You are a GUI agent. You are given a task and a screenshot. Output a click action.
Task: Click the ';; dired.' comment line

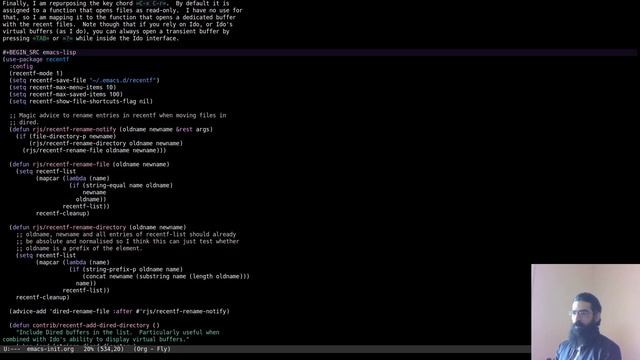tap(24, 122)
